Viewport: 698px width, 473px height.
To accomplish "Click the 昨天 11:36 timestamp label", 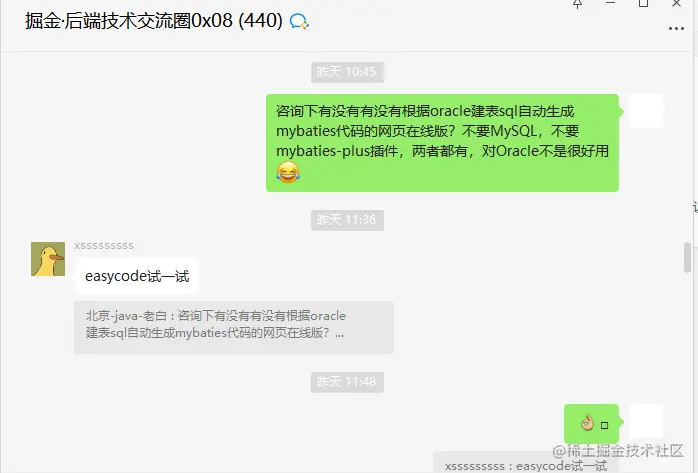I will coord(347,220).
